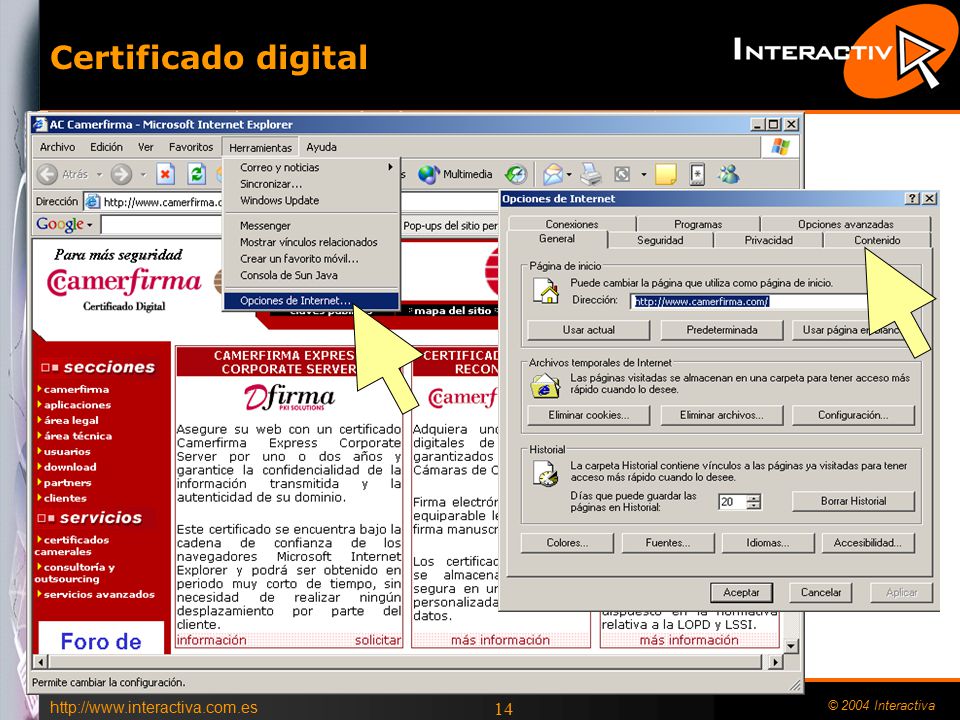Switch to the Privacidad tab
960x720 pixels.
pos(768,241)
